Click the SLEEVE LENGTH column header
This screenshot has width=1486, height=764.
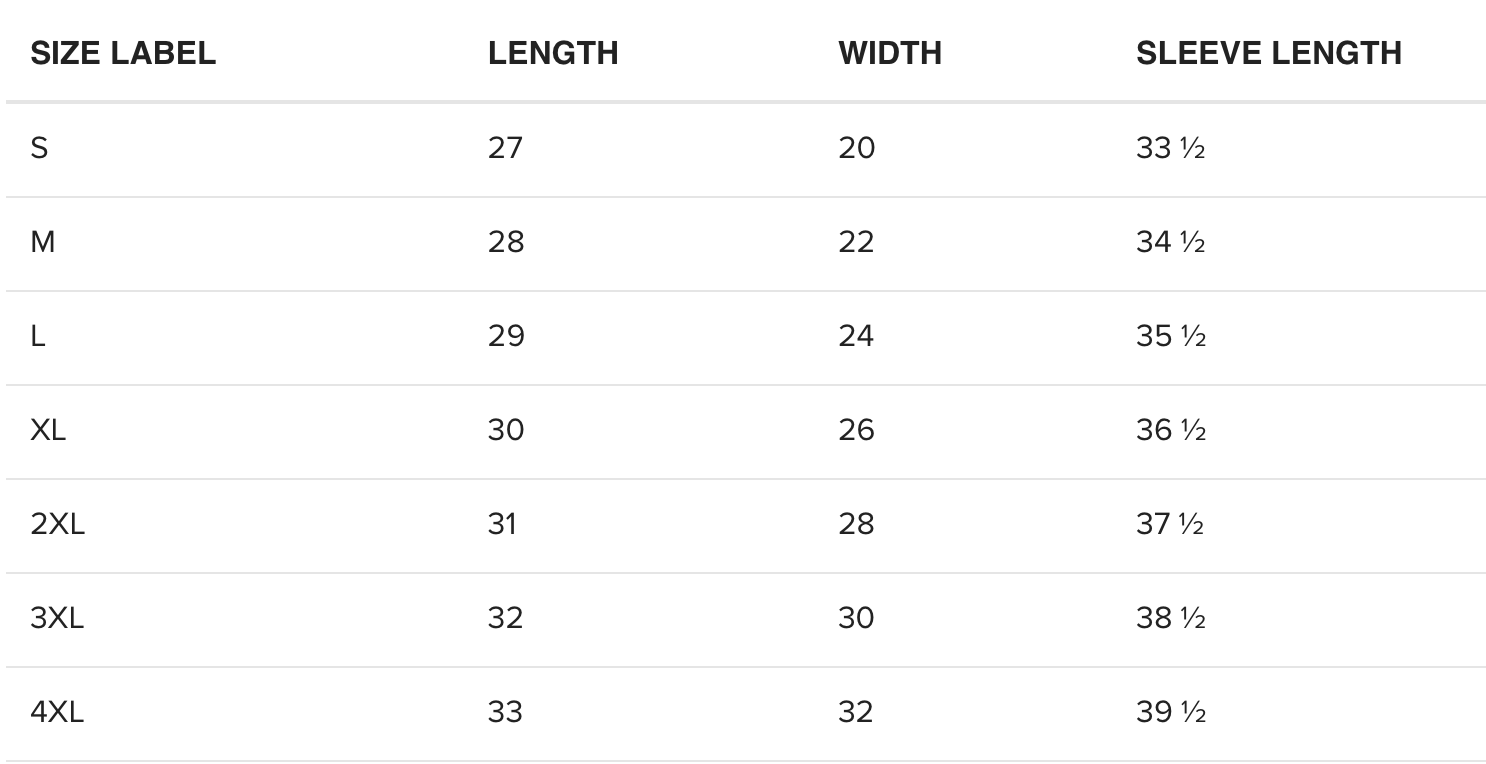click(x=1269, y=53)
